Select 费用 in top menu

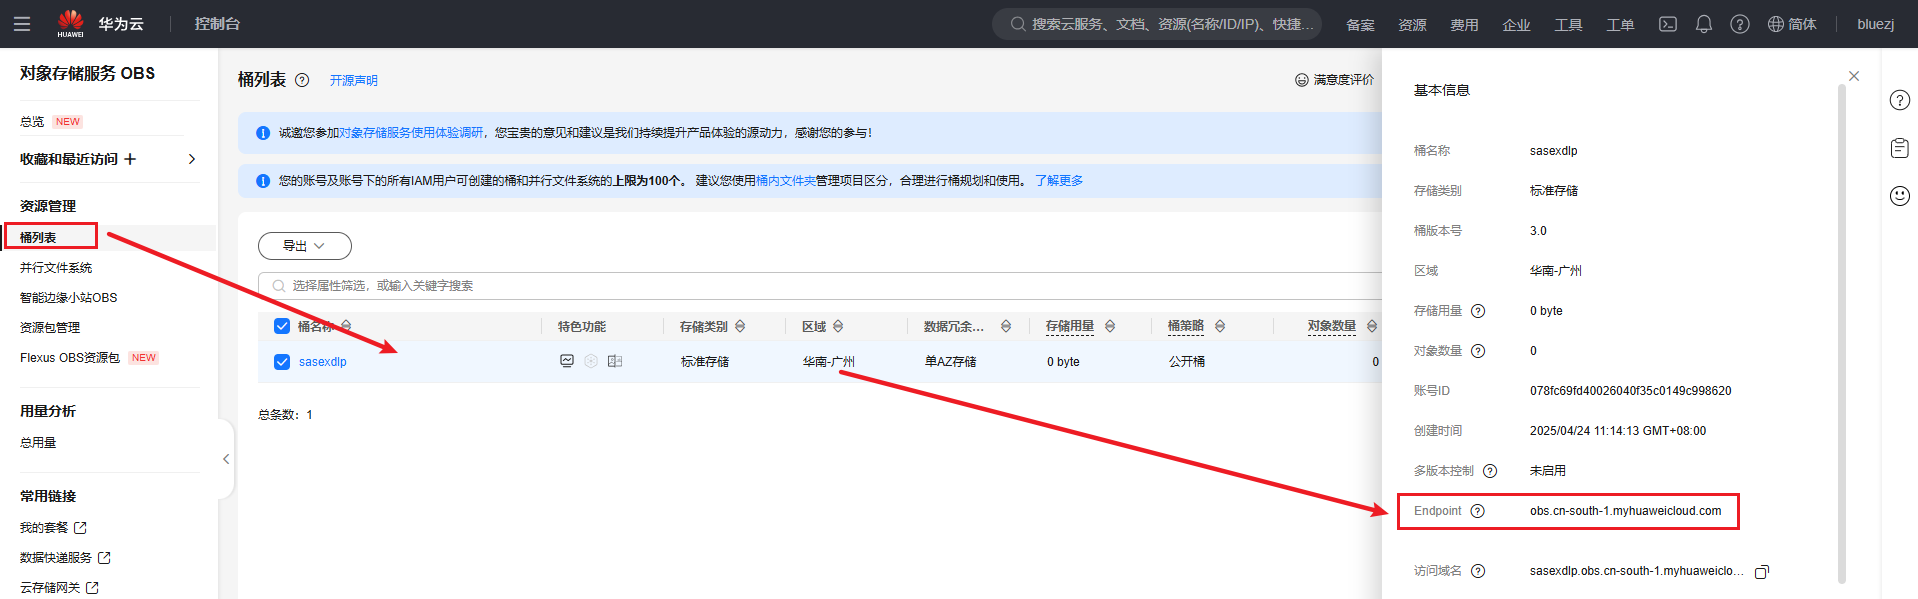(1463, 24)
